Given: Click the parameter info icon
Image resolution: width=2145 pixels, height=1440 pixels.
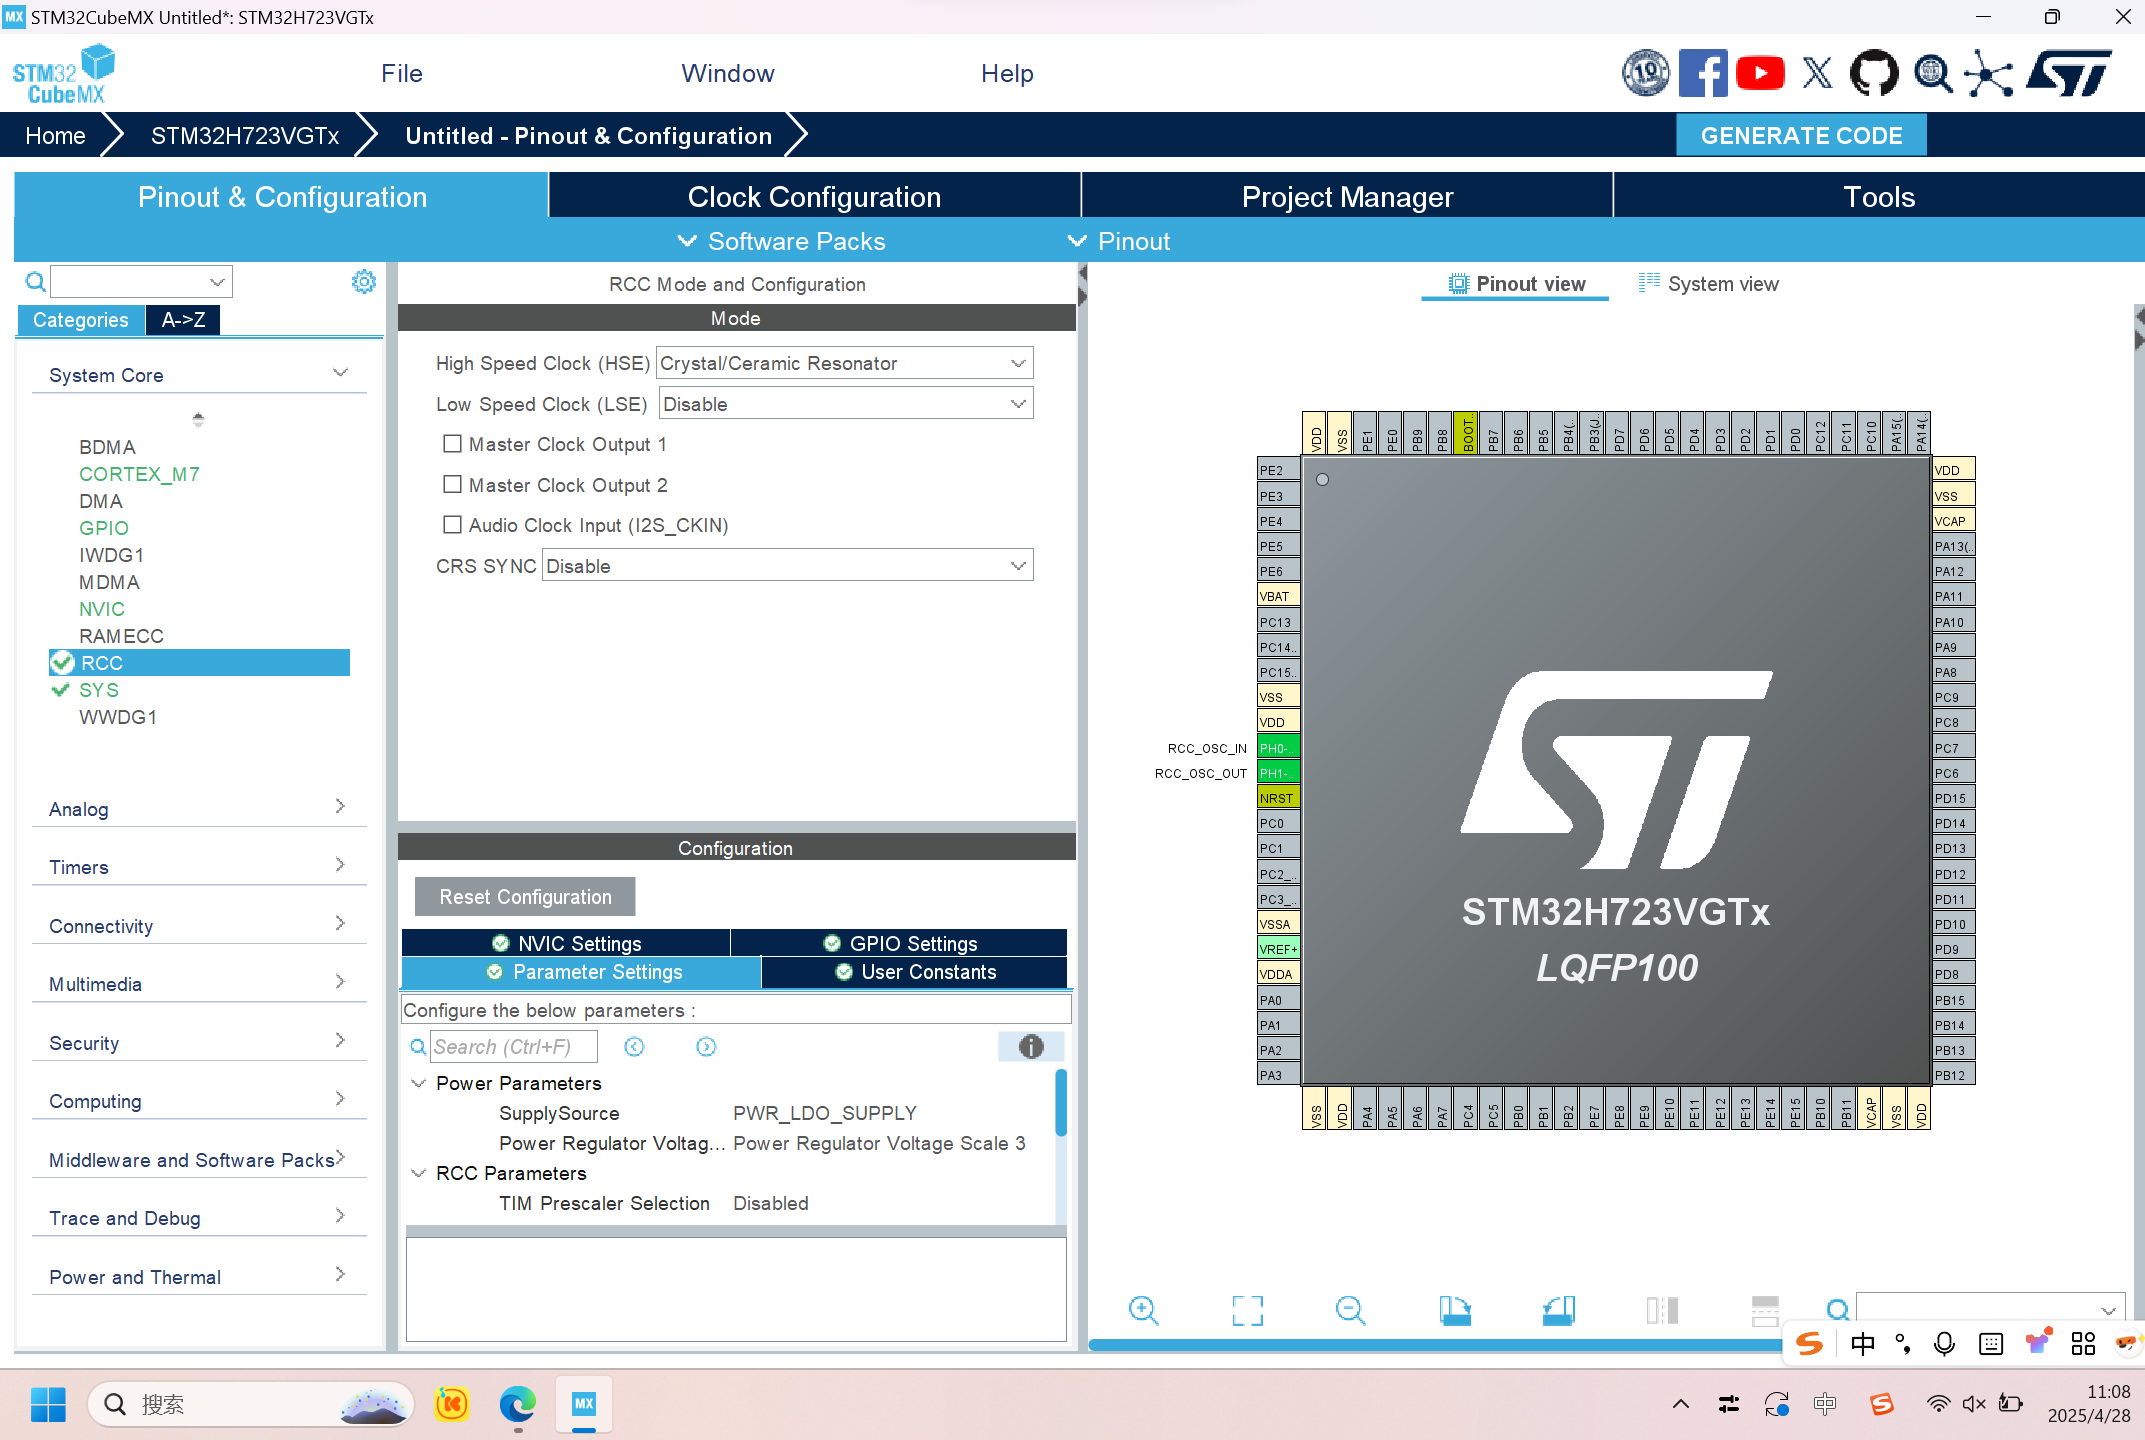Looking at the screenshot, I should point(1031,1046).
